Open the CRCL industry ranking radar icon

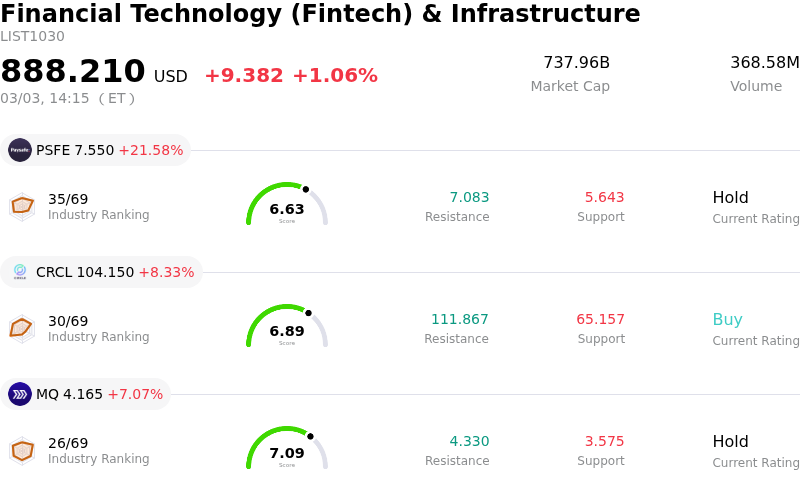click(22, 328)
